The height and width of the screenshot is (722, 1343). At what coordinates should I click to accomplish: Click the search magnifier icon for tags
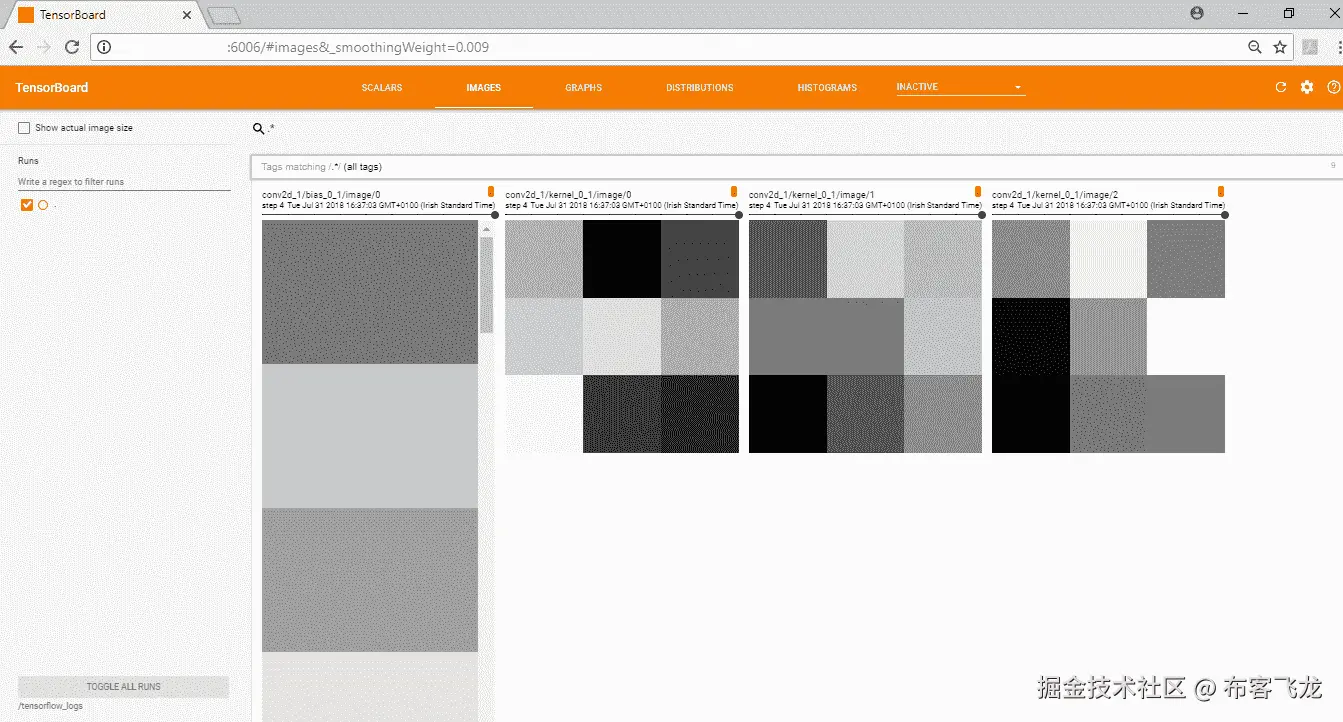(x=258, y=128)
